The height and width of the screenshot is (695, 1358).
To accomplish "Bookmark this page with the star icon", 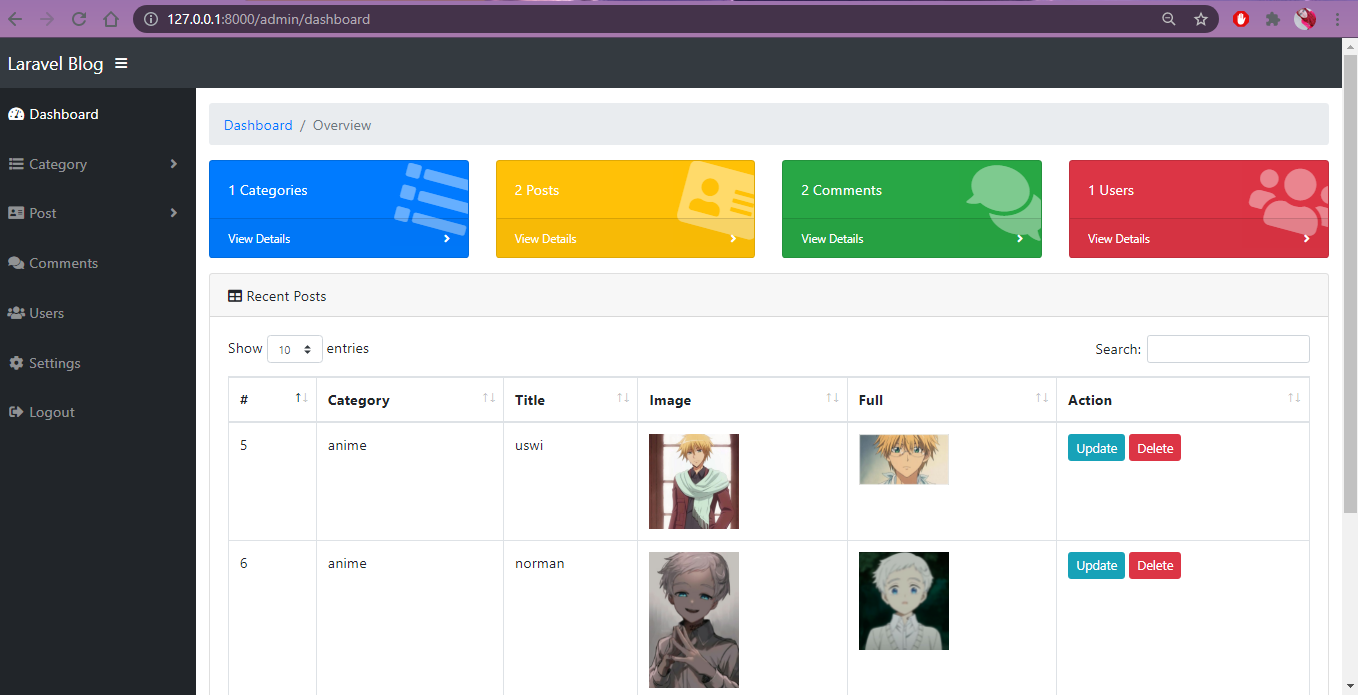I will (x=1201, y=19).
